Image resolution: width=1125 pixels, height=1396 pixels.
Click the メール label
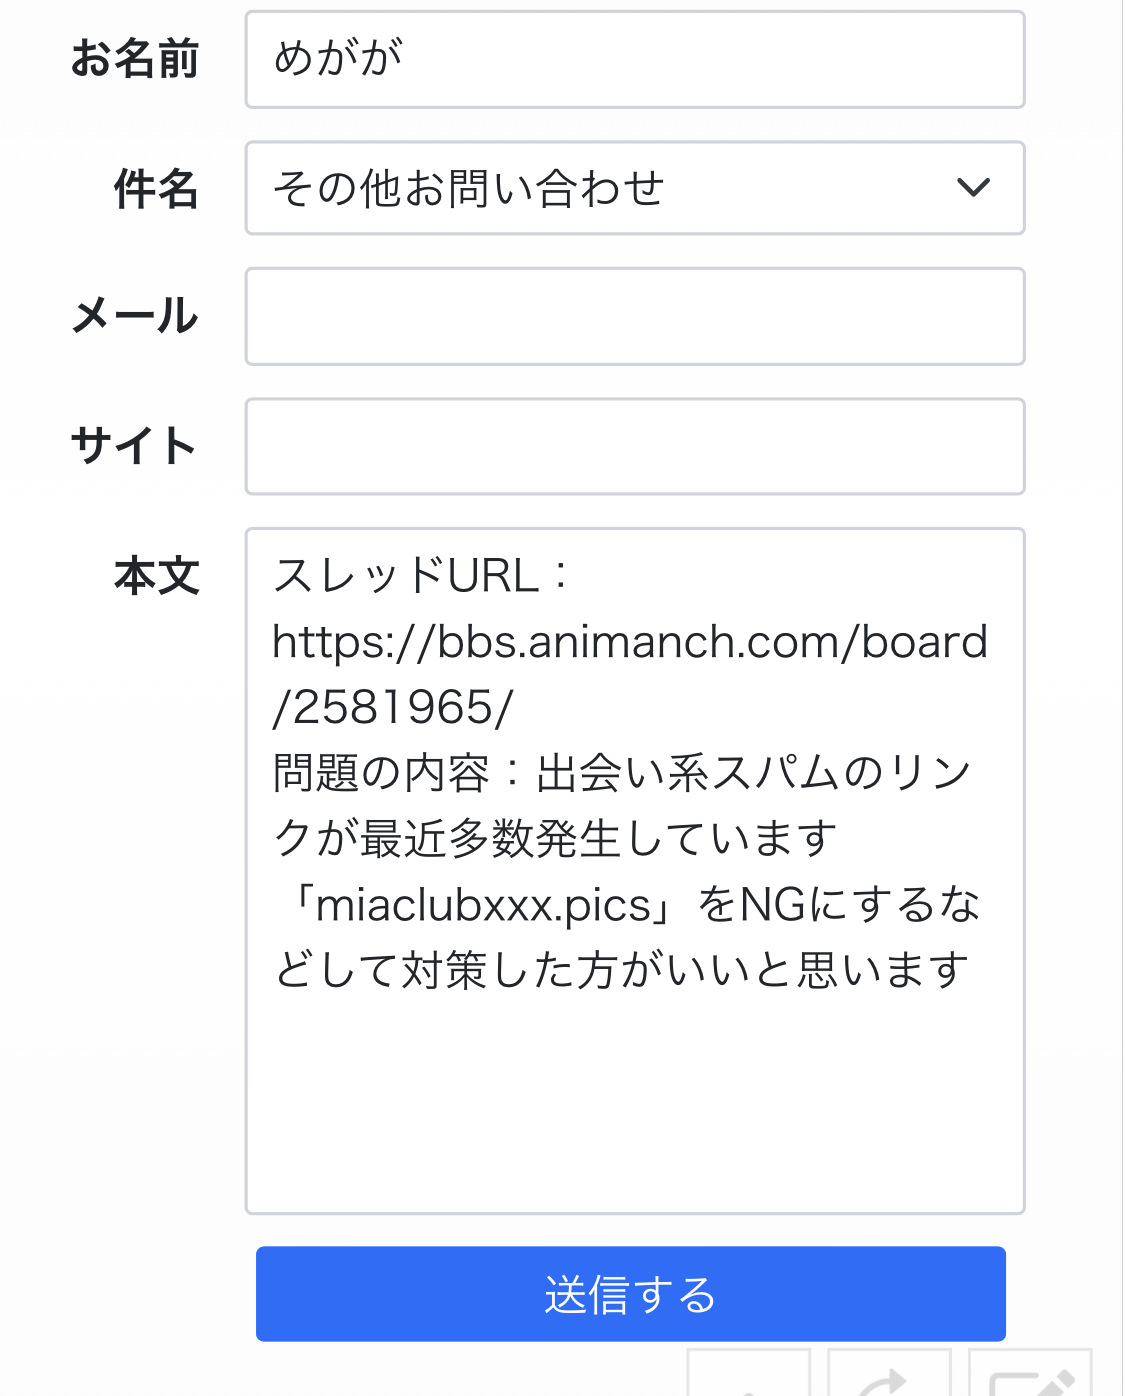135,316
